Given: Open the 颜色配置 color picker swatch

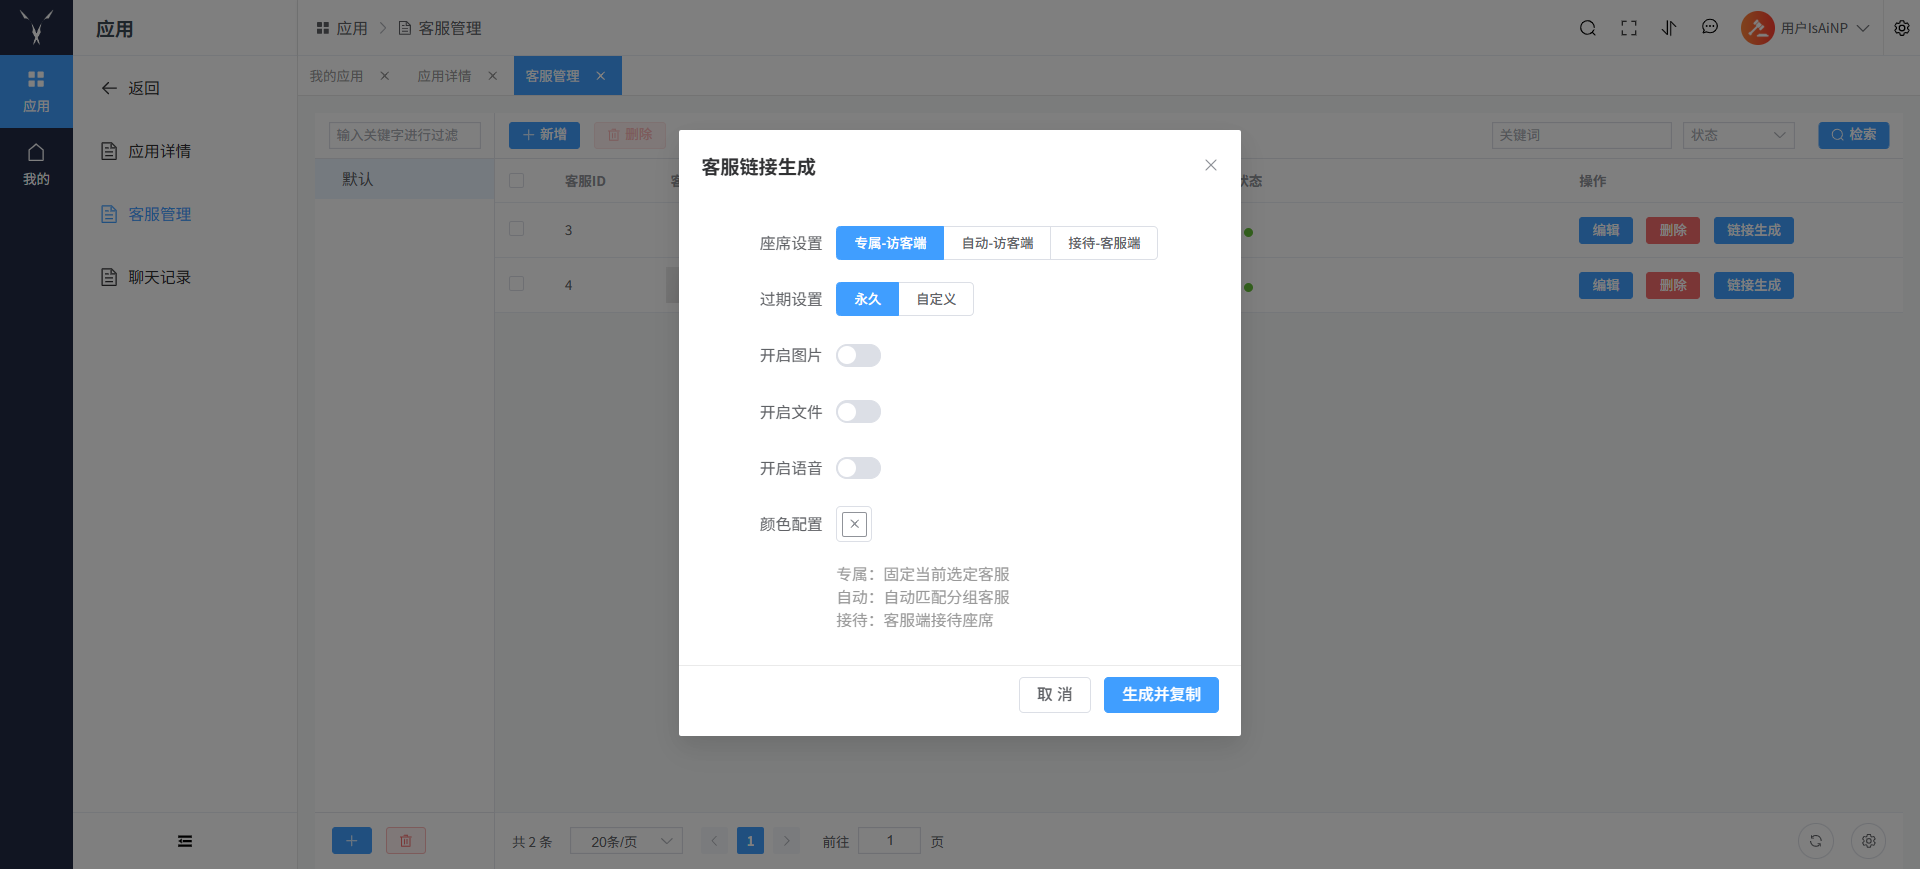Looking at the screenshot, I should [x=854, y=524].
